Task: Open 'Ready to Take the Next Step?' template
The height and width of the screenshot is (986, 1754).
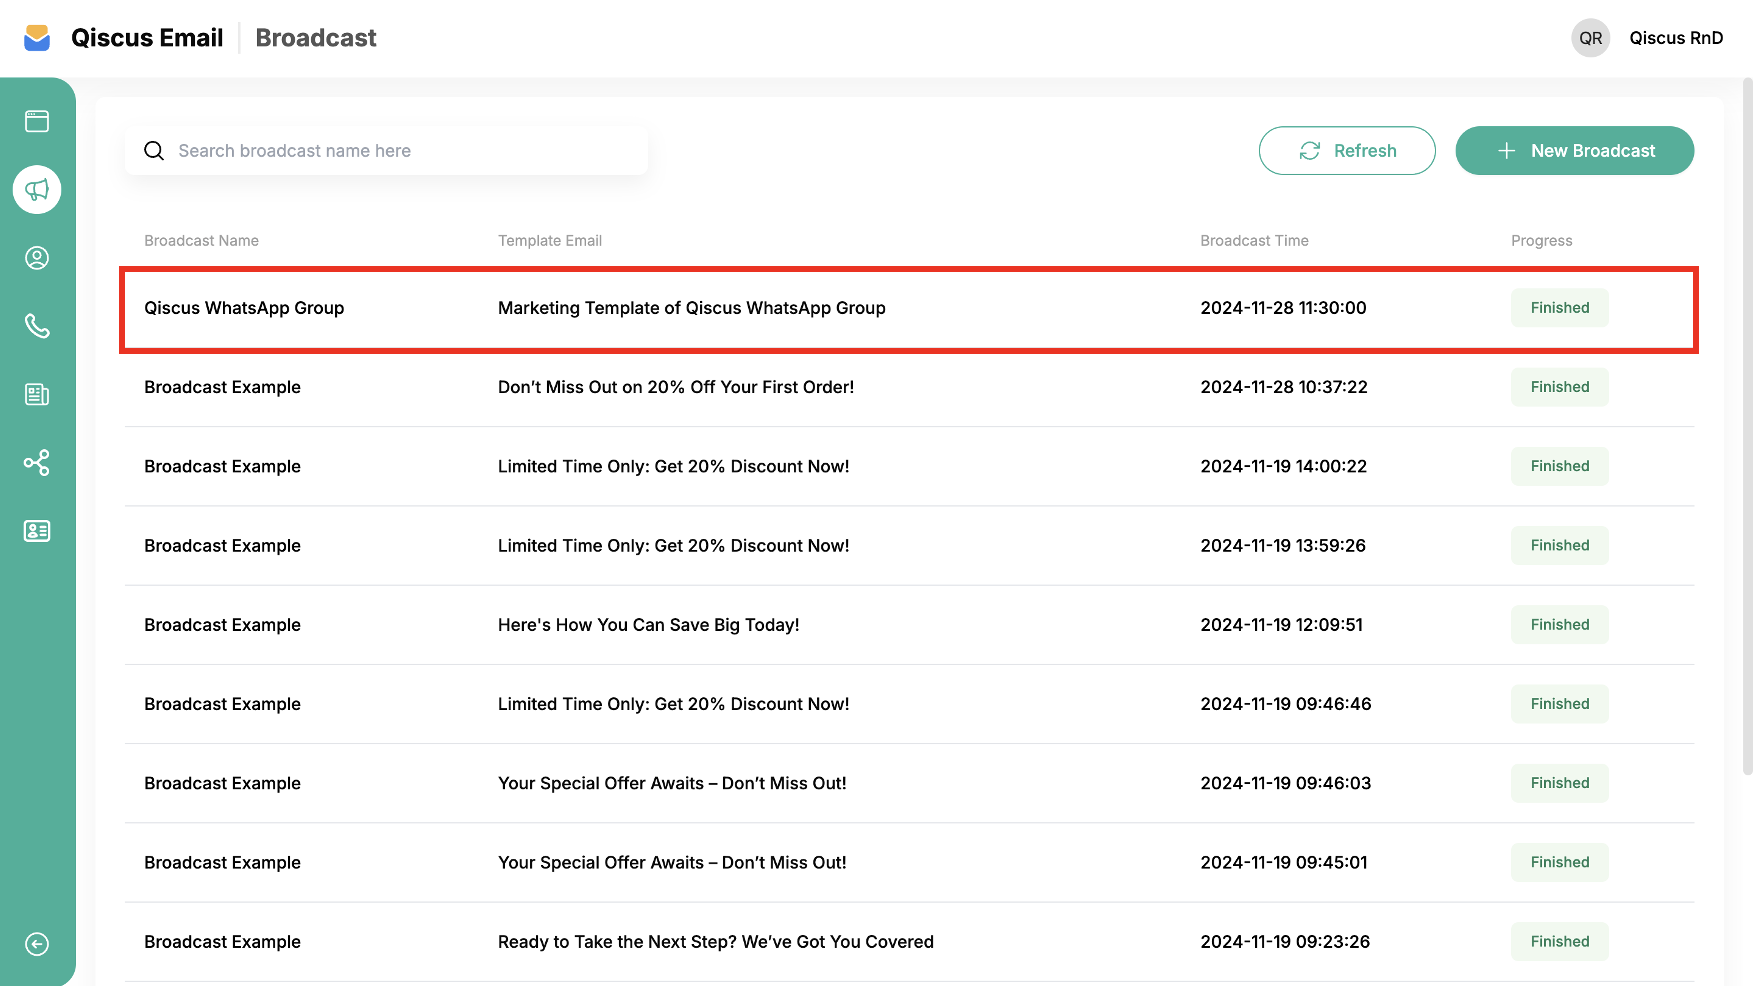Action: point(715,942)
